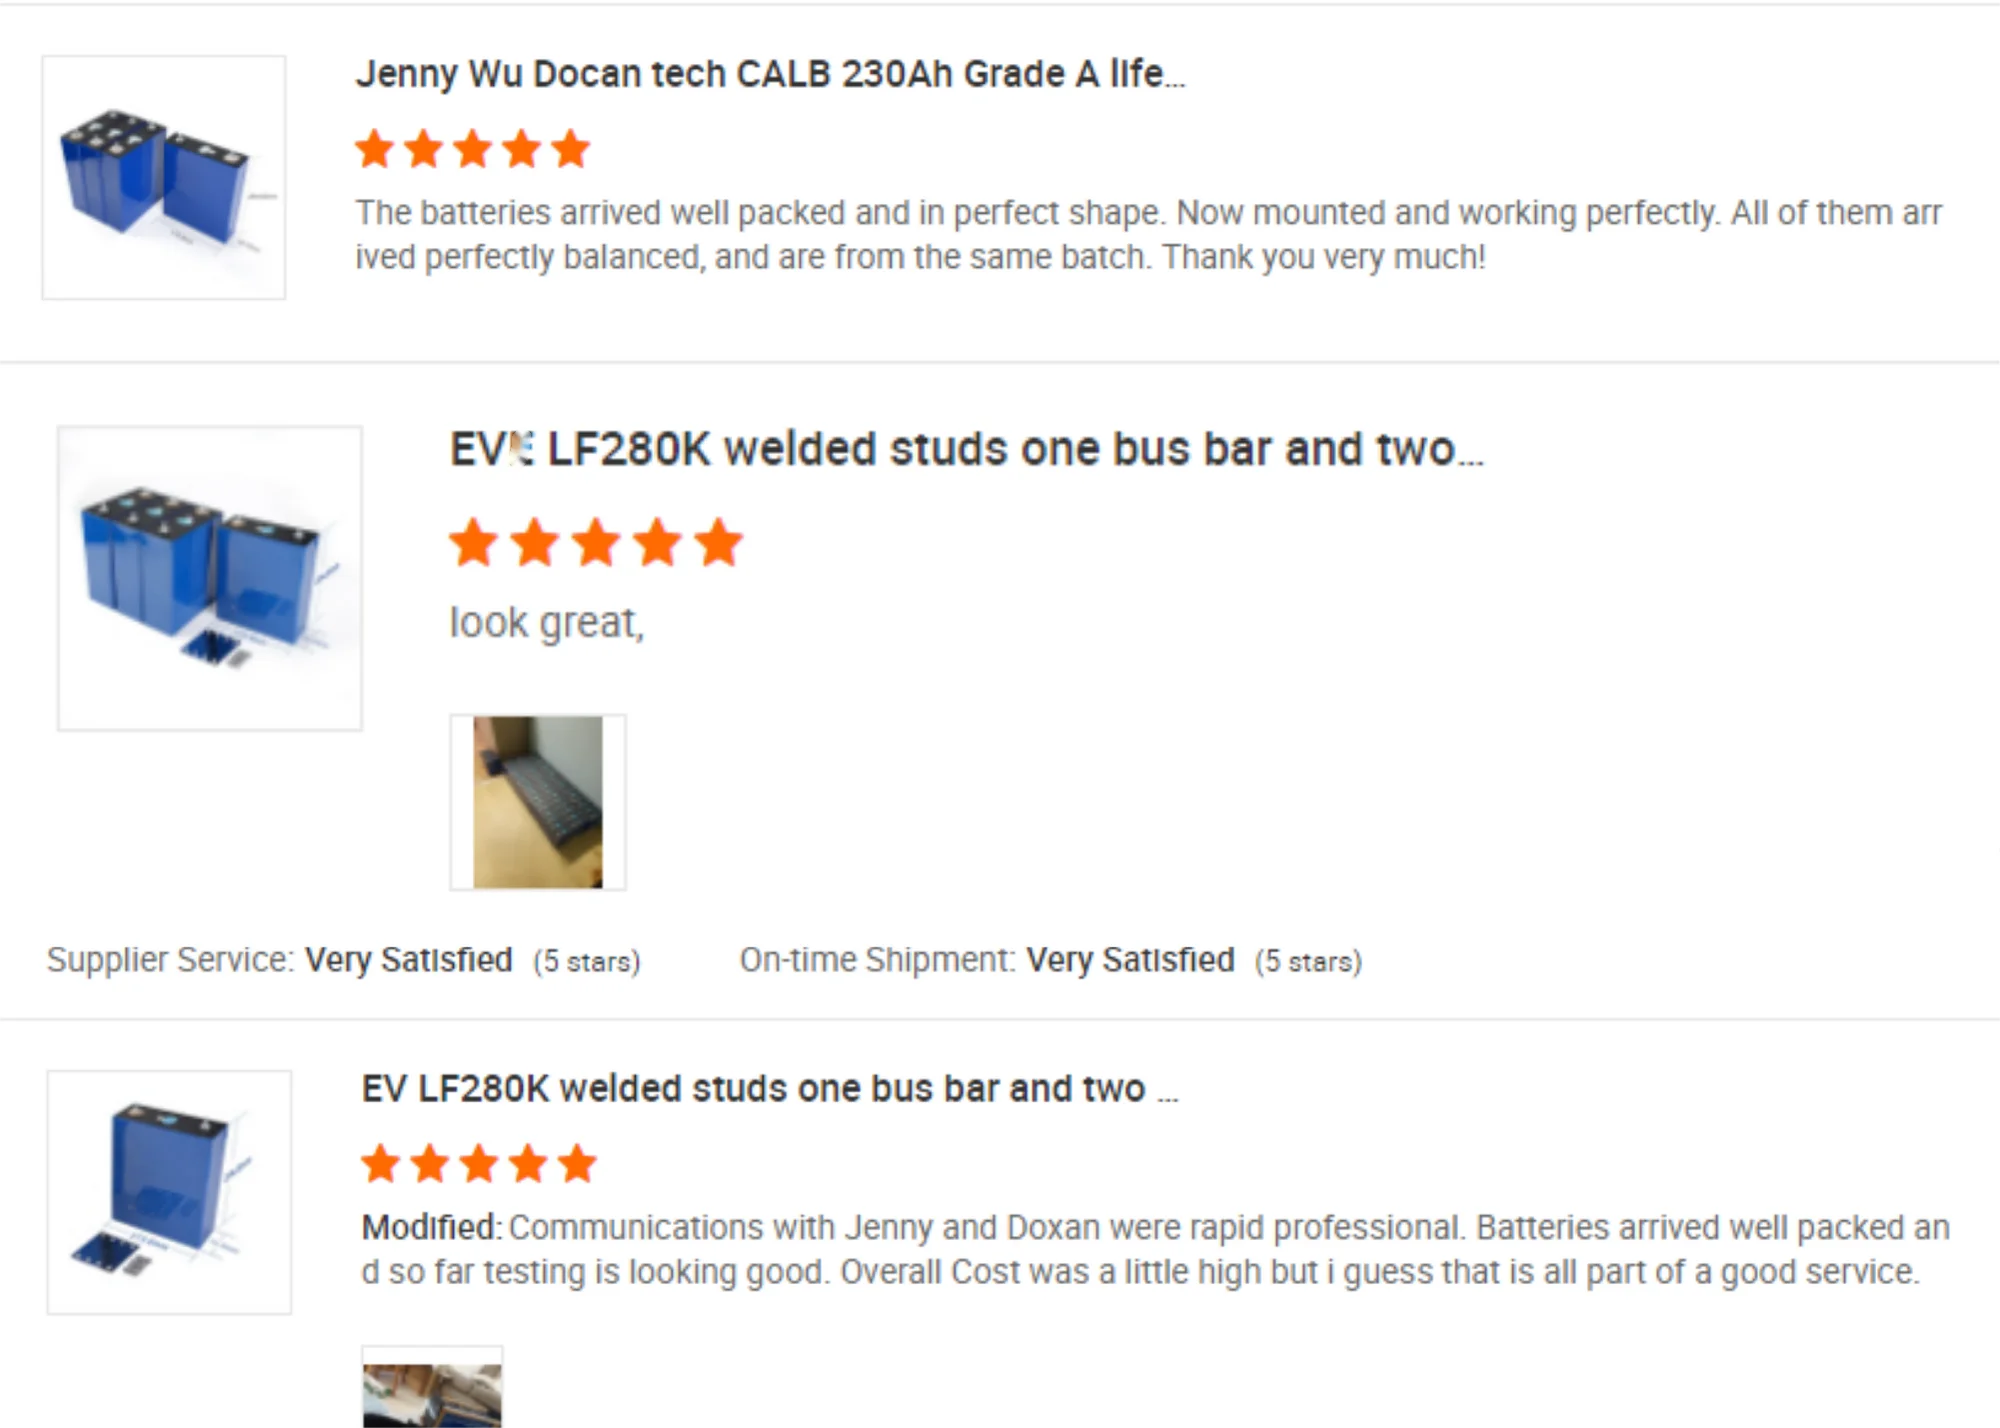Click the third review's last orange star

click(577, 1164)
